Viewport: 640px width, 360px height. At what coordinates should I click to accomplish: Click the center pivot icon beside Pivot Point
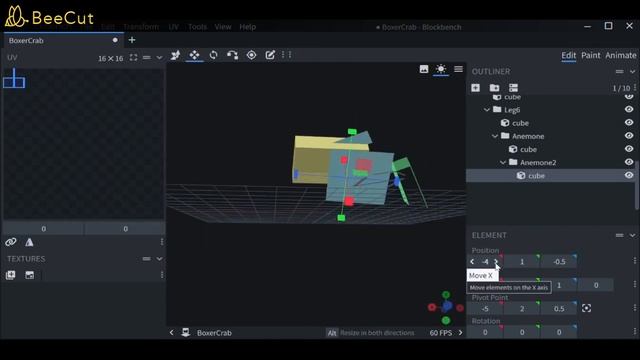click(x=587, y=308)
